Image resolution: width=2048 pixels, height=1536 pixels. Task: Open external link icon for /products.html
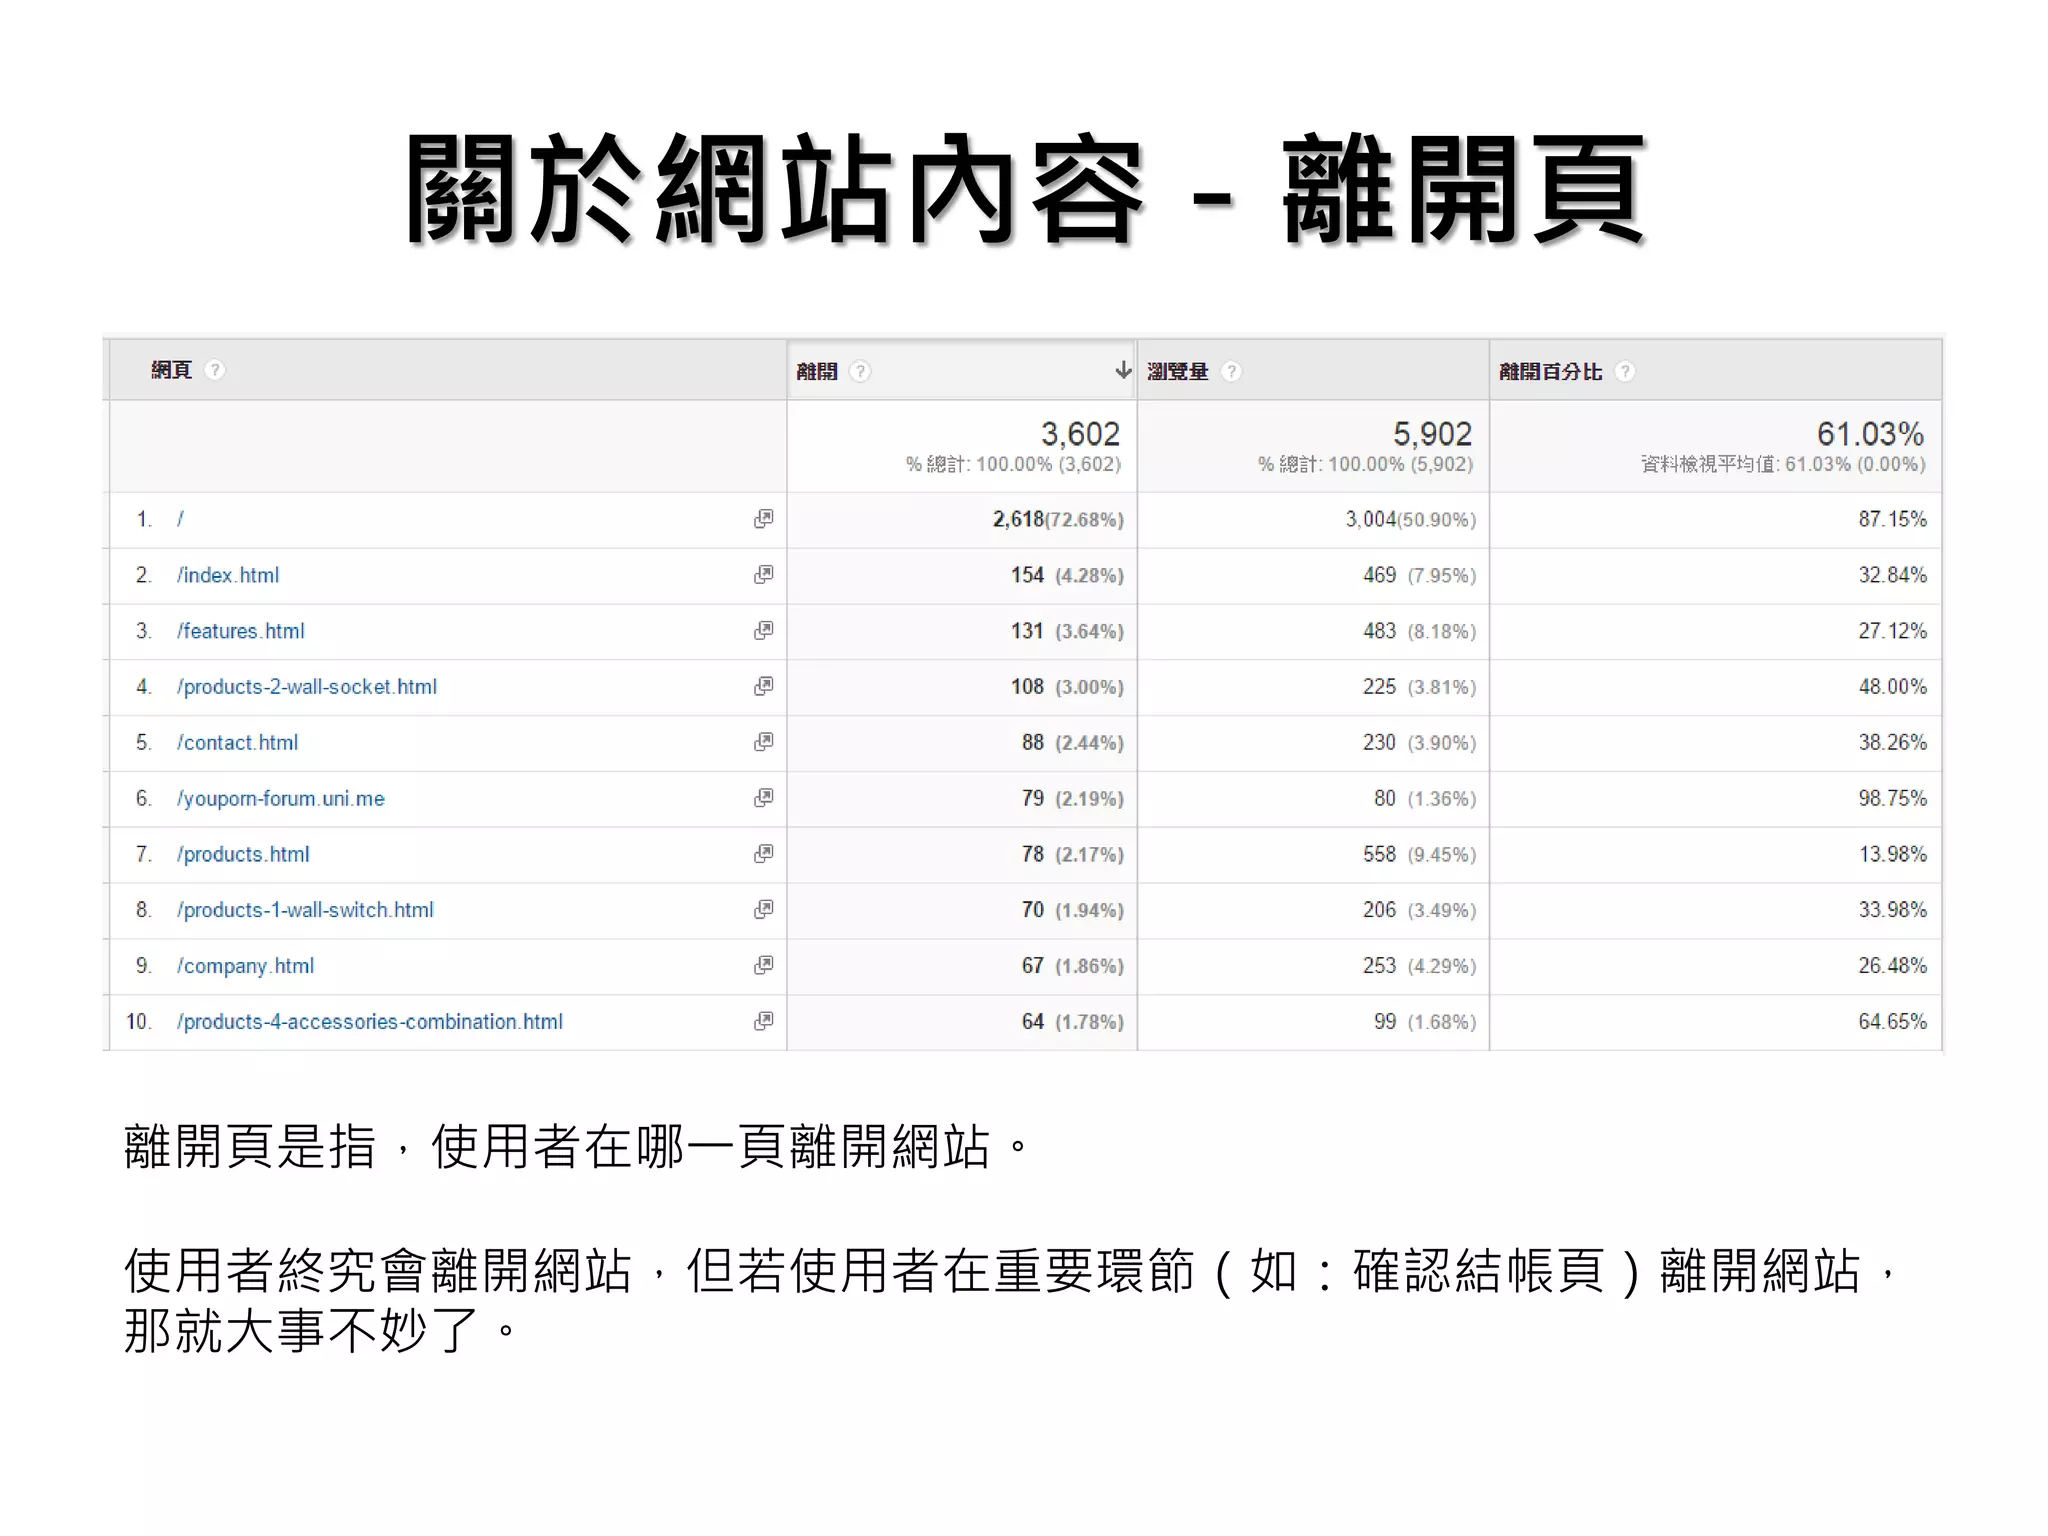click(764, 854)
